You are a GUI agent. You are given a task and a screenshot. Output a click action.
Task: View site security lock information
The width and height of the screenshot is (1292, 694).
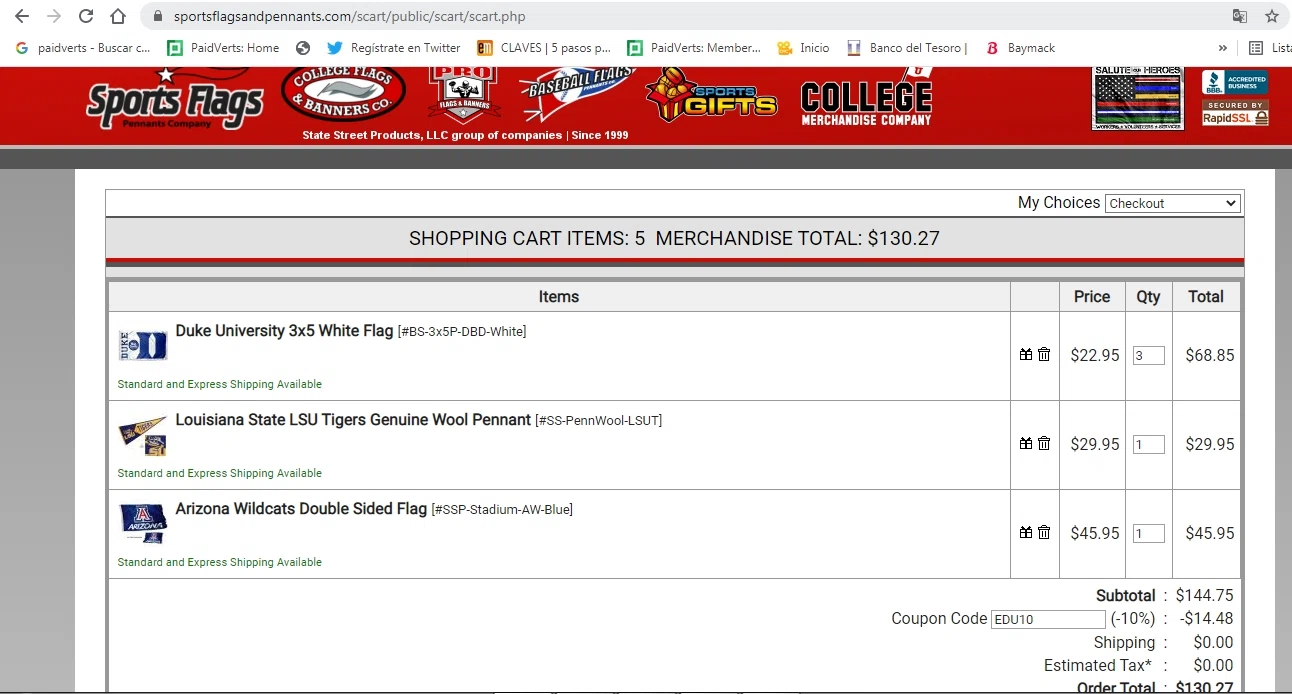tap(158, 16)
